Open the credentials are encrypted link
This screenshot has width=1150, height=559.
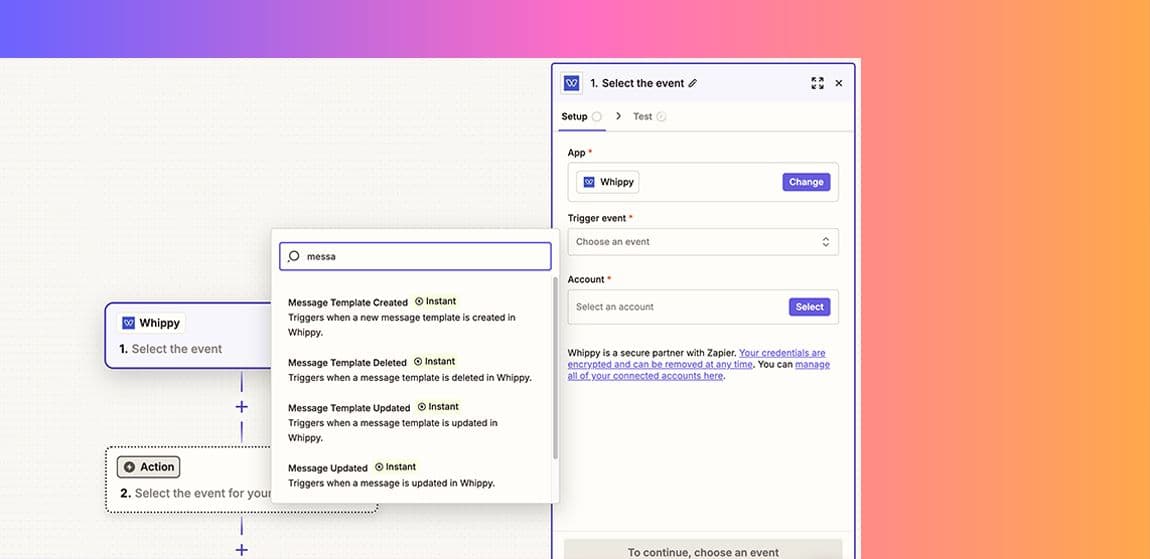[x=697, y=358]
